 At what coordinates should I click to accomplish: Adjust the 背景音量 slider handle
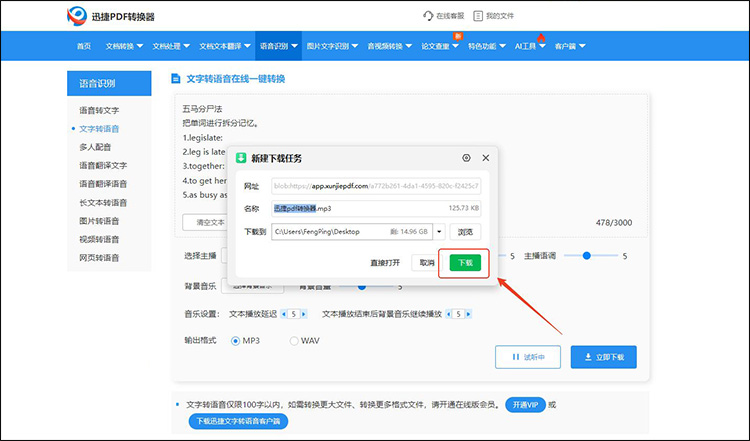362,287
